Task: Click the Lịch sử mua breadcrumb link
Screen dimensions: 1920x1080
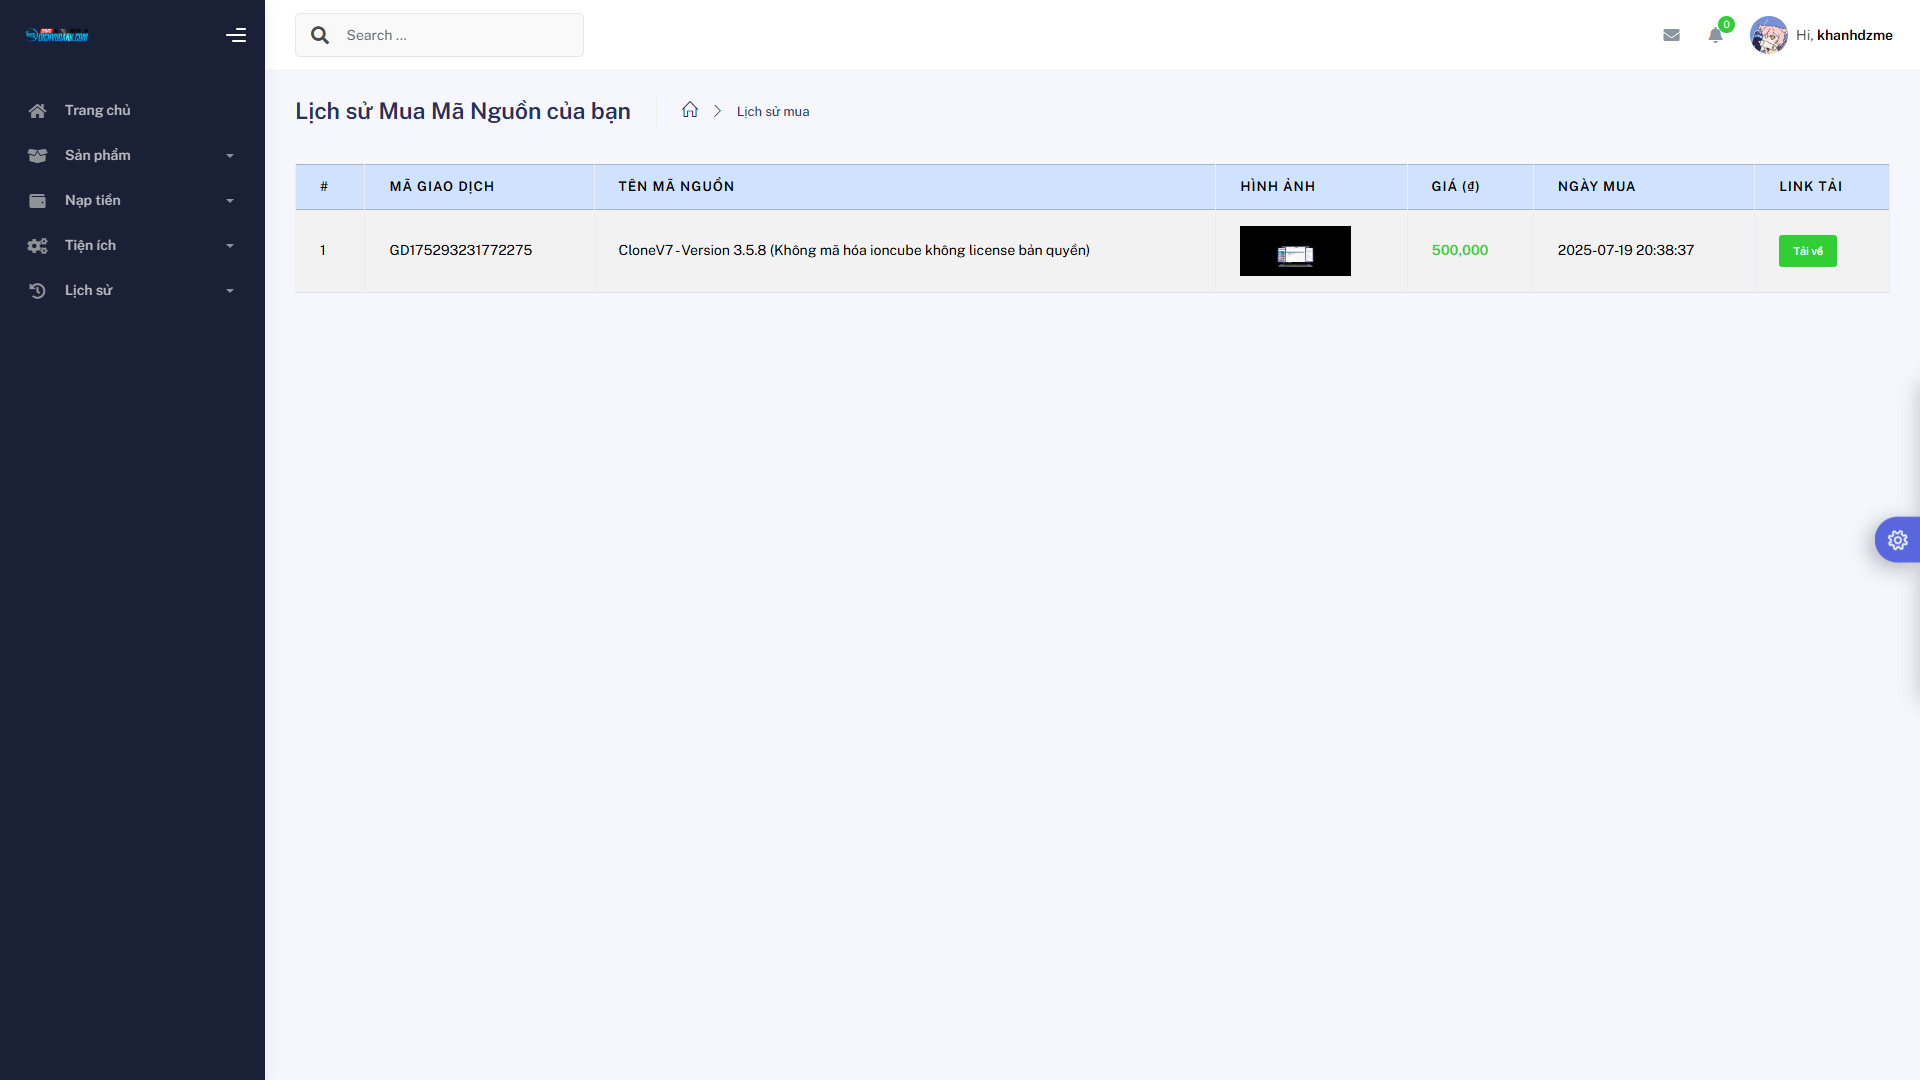Action: click(773, 111)
